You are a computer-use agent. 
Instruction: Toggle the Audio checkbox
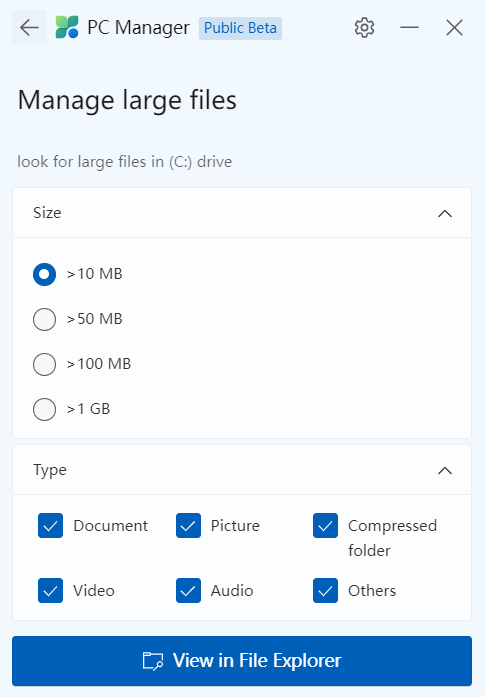click(188, 590)
